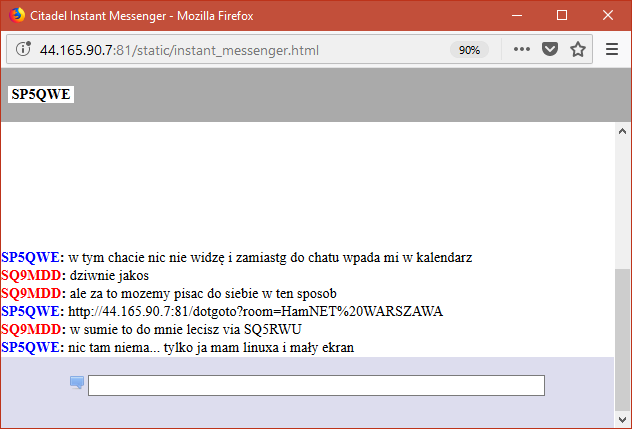Select the SP5QWE conversation tab

41,95
